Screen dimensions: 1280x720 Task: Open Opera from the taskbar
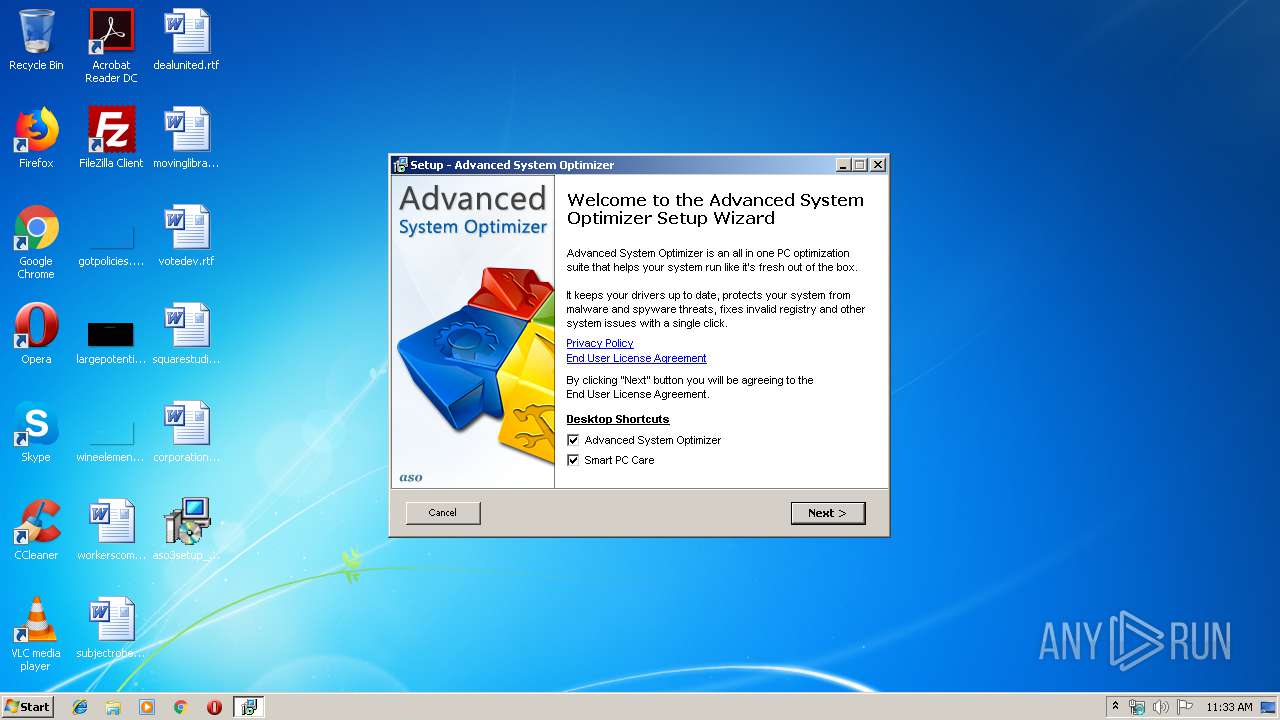214,707
